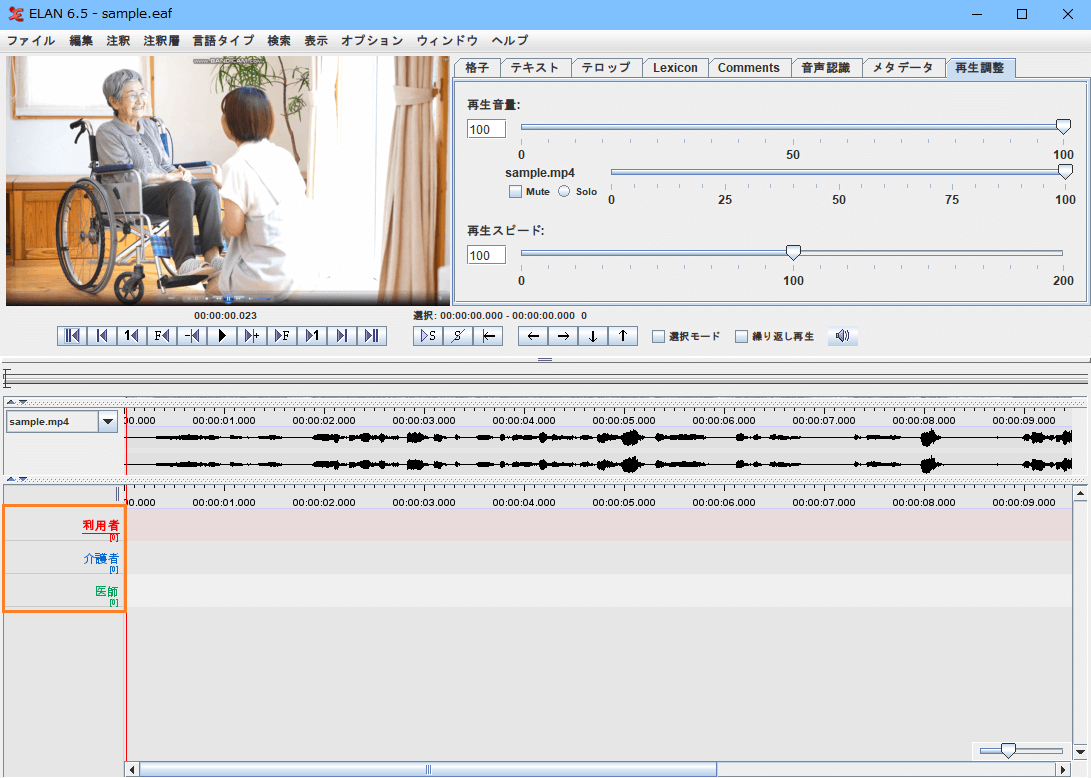This screenshot has height=778, width=1091.
Task: Enable the 繰り返し再生 loop checkbox
Action: [742, 337]
